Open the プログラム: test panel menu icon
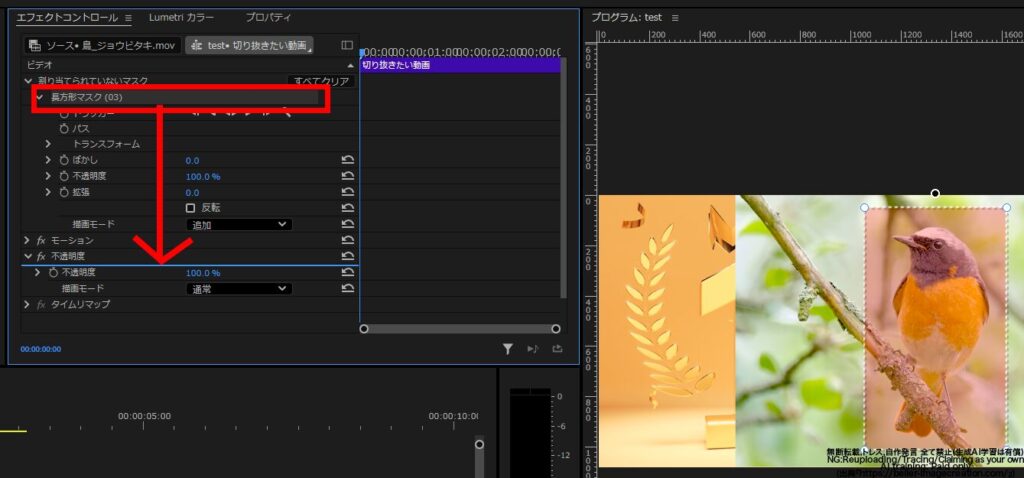 point(675,18)
